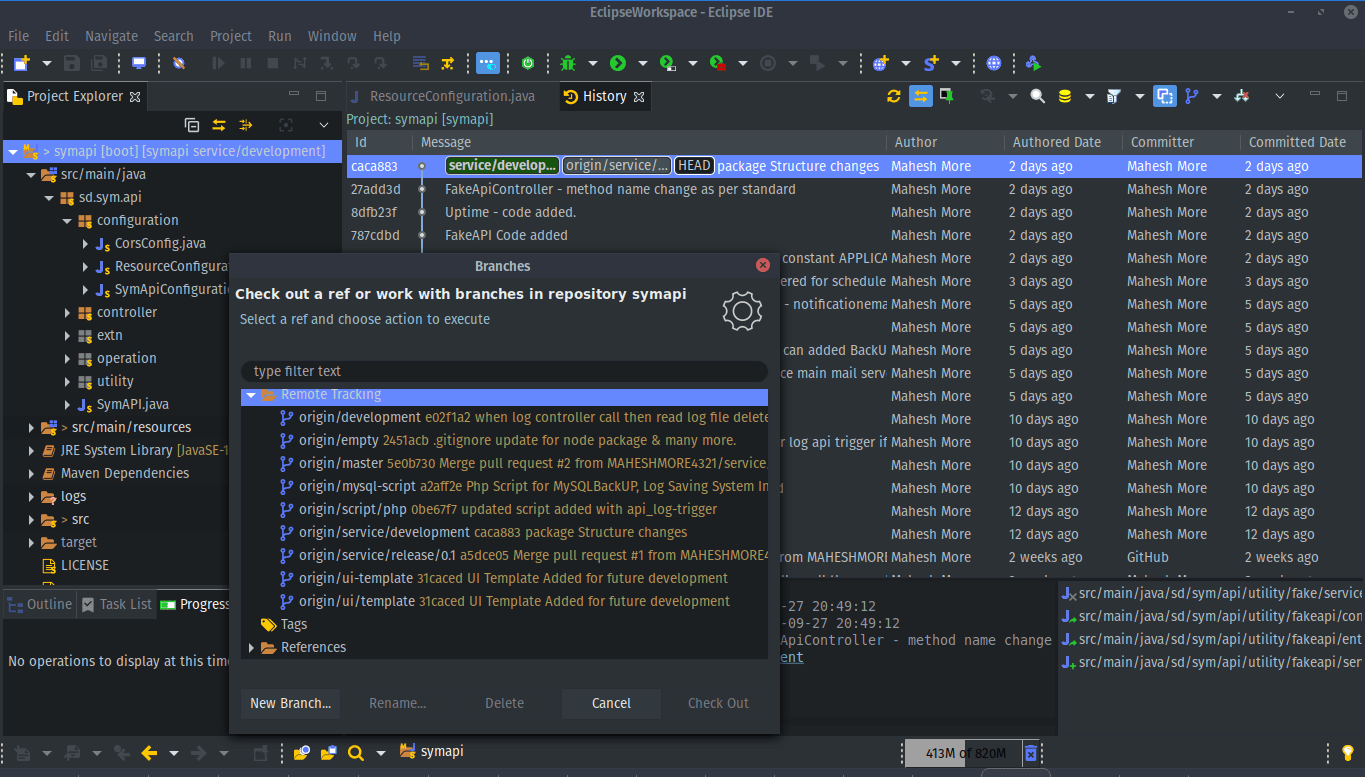Click the Check Out button

tap(717, 703)
